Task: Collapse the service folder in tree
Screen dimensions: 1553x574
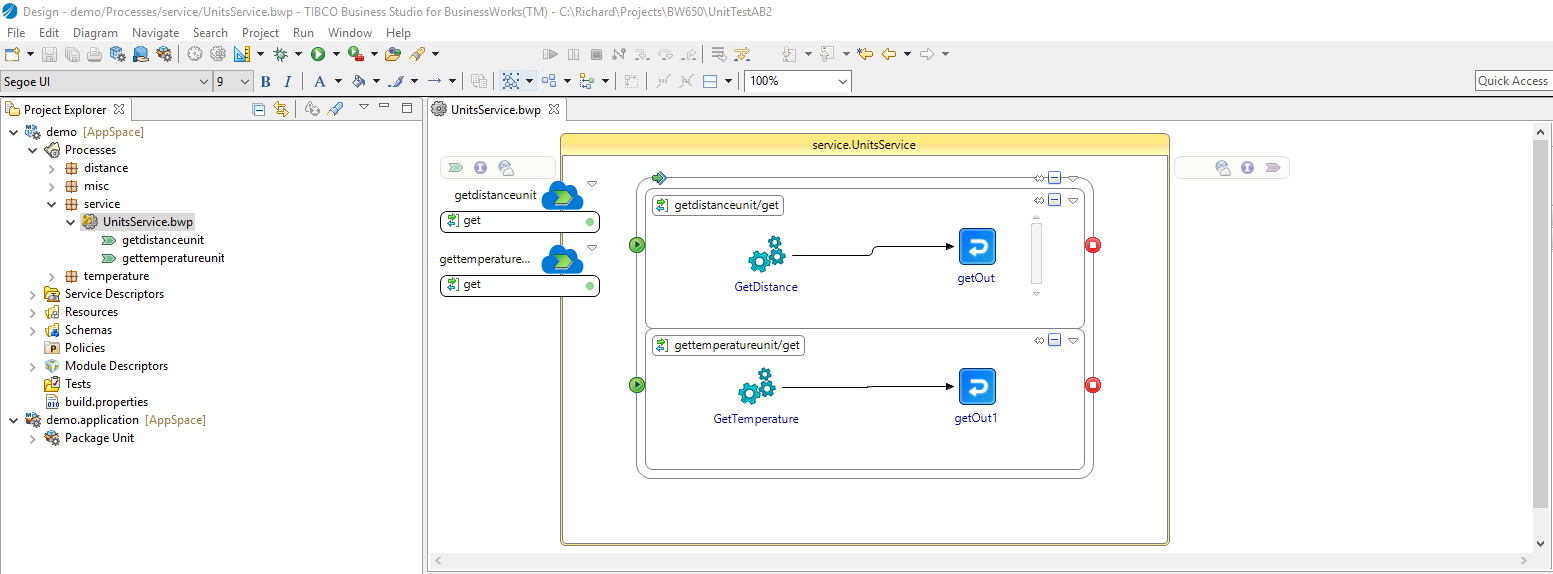Action: pos(52,204)
